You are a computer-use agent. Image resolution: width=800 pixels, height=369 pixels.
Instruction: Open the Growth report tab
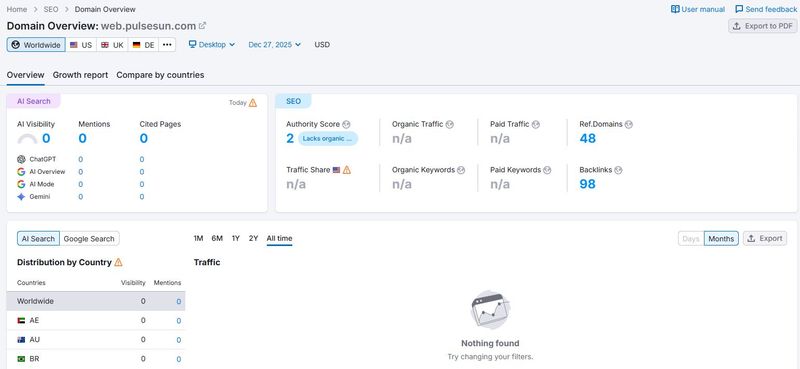click(80, 75)
